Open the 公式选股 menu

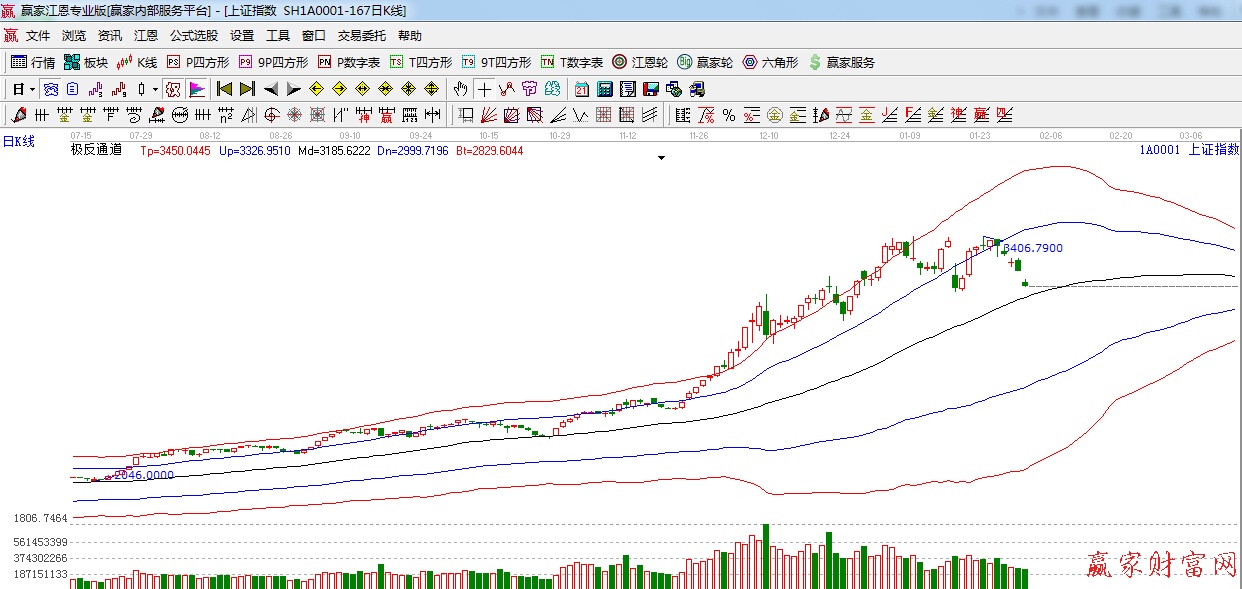(x=194, y=35)
